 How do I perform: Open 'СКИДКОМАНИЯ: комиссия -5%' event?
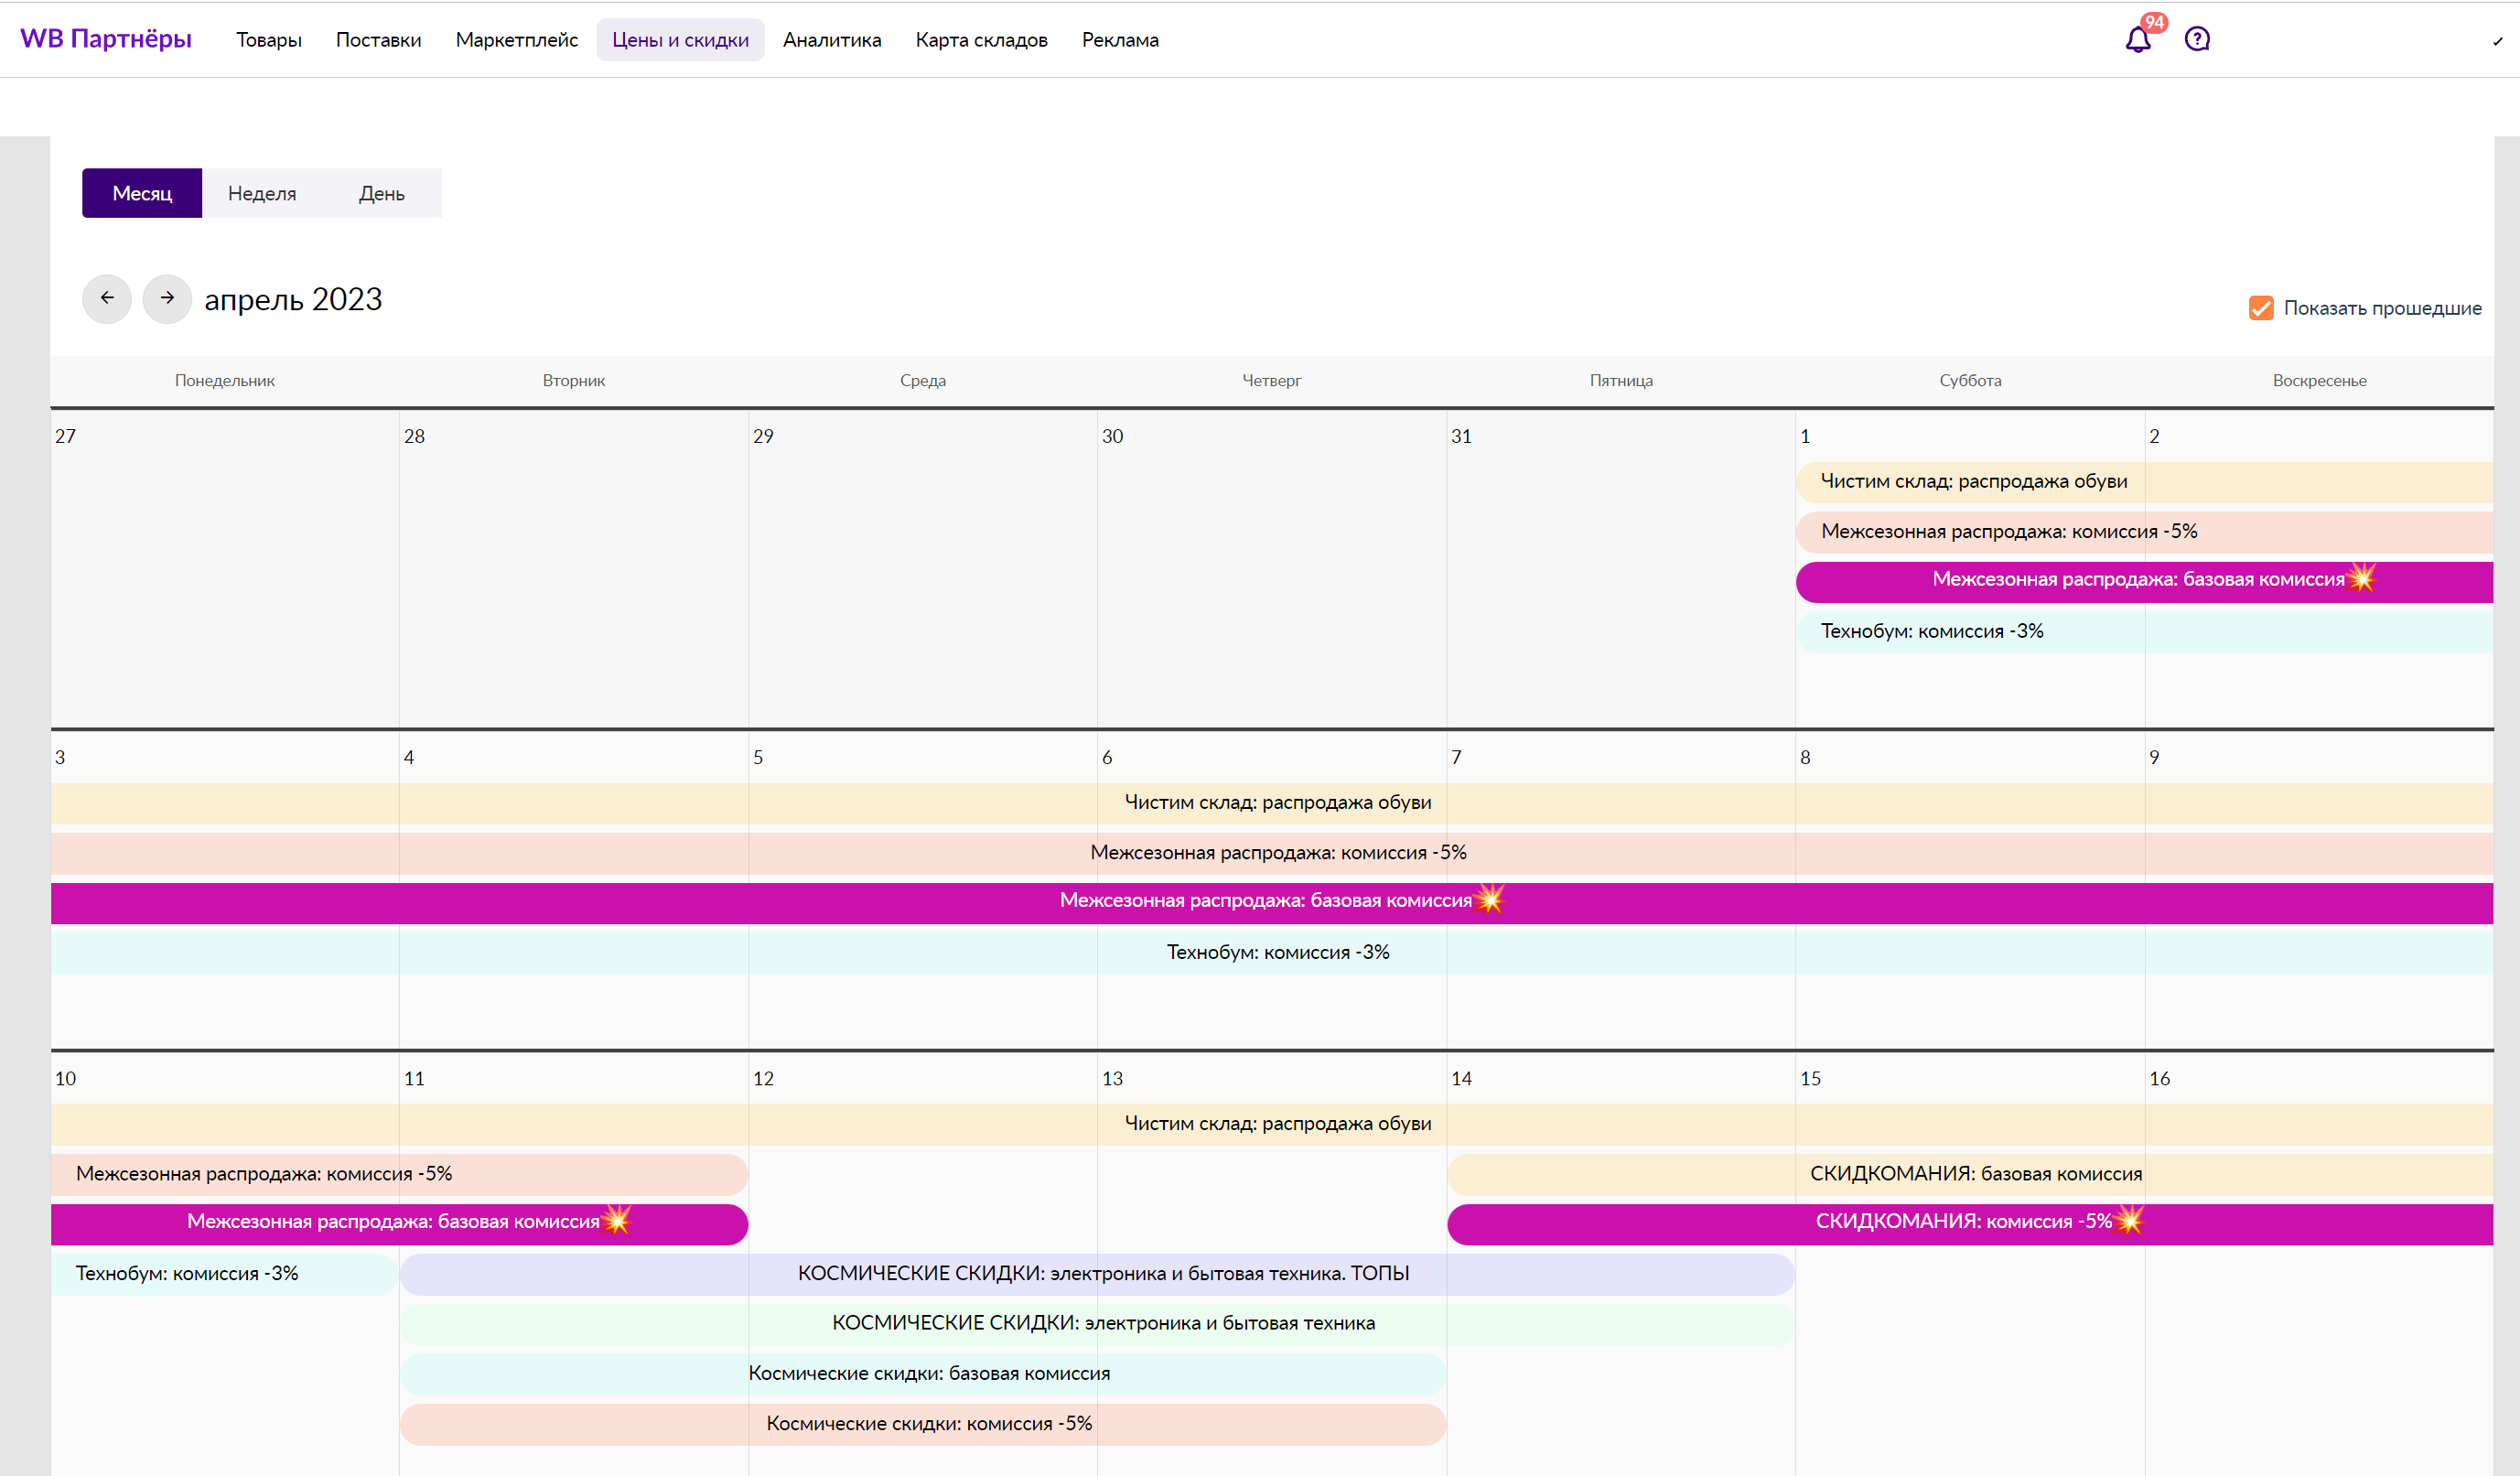[1970, 1224]
